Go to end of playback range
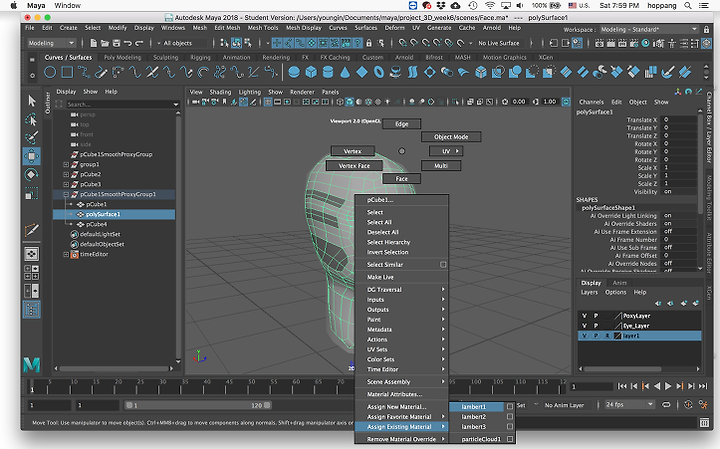This screenshot has width=720, height=449. coord(703,386)
